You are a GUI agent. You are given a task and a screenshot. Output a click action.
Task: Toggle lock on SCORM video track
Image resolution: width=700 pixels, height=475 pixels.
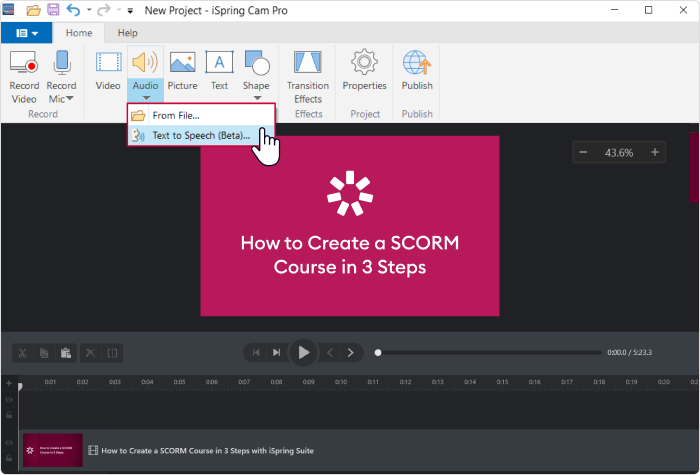tap(9, 458)
